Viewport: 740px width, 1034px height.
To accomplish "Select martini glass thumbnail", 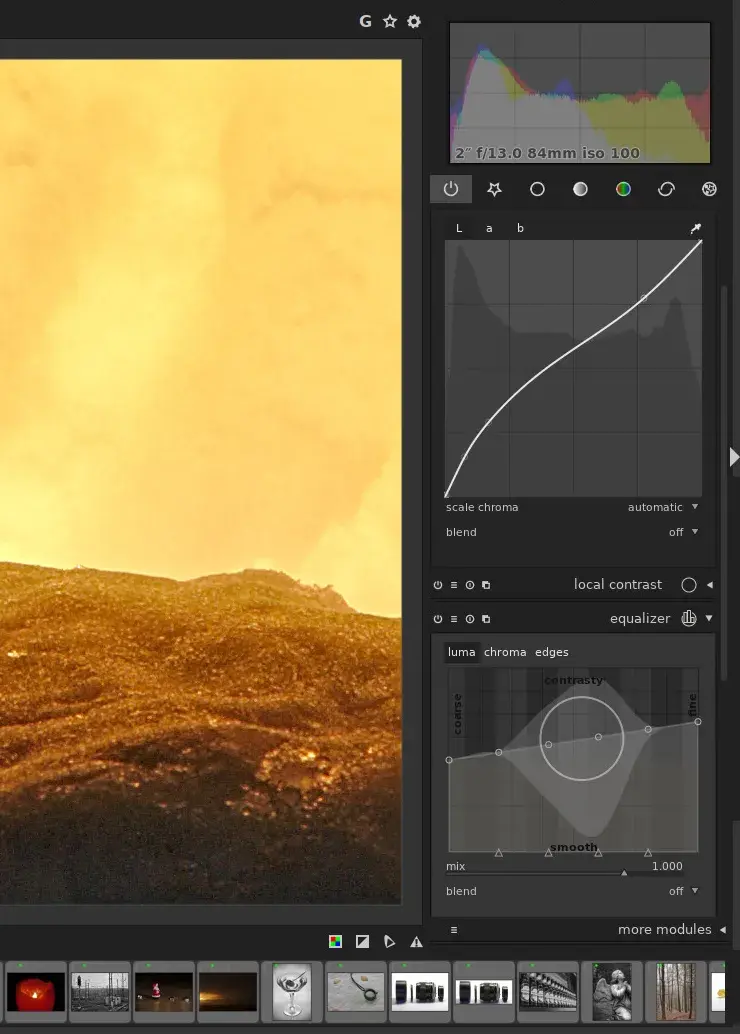I will (292, 992).
